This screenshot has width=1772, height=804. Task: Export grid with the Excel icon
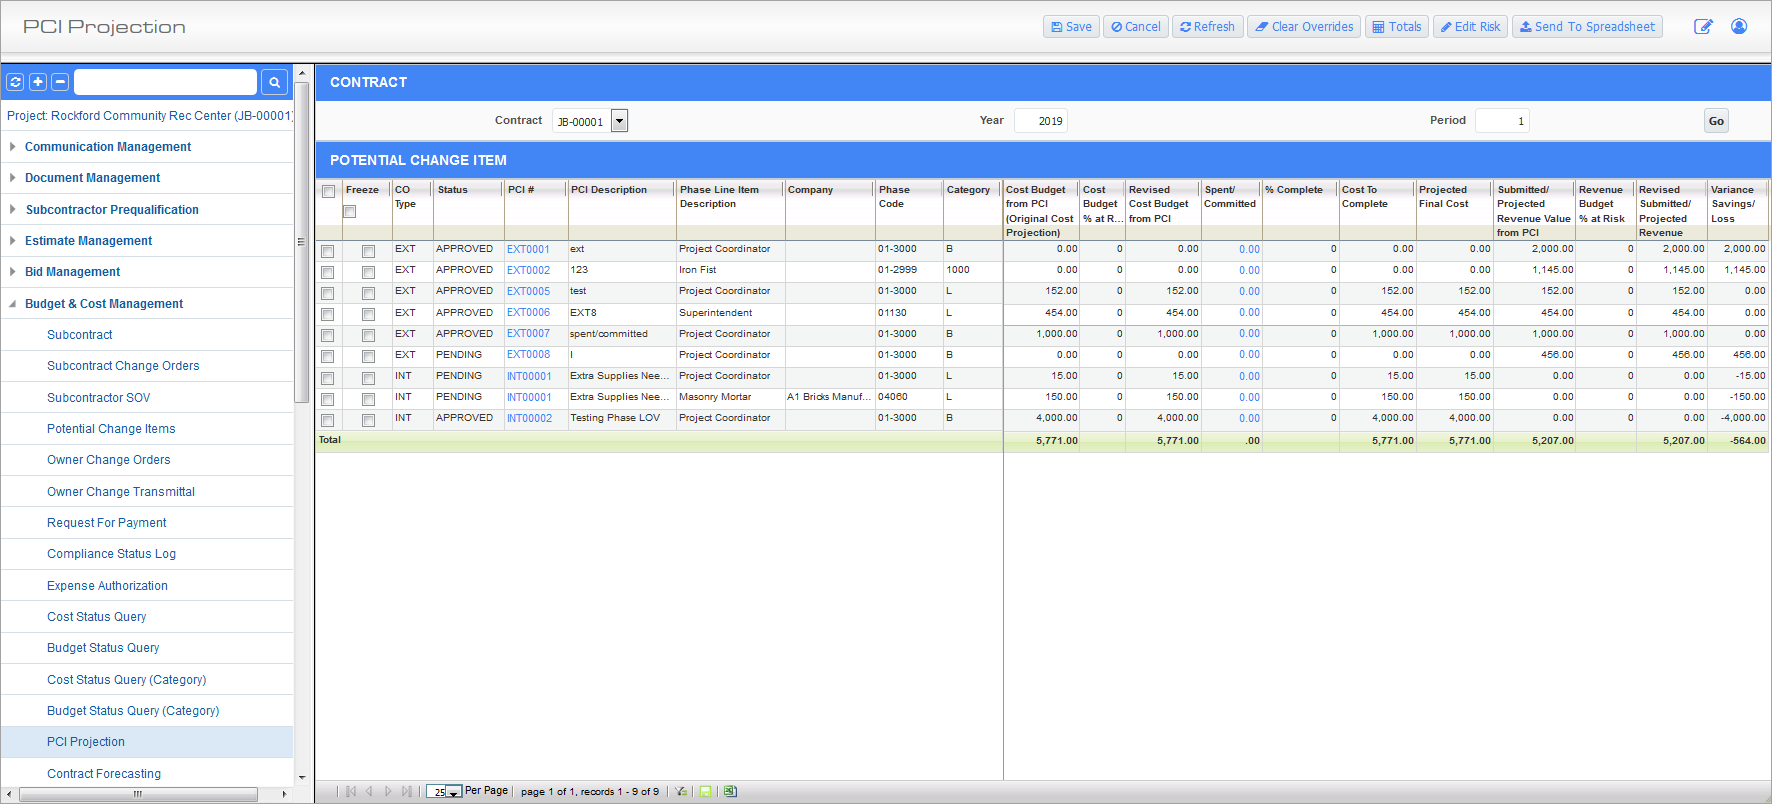point(730,791)
